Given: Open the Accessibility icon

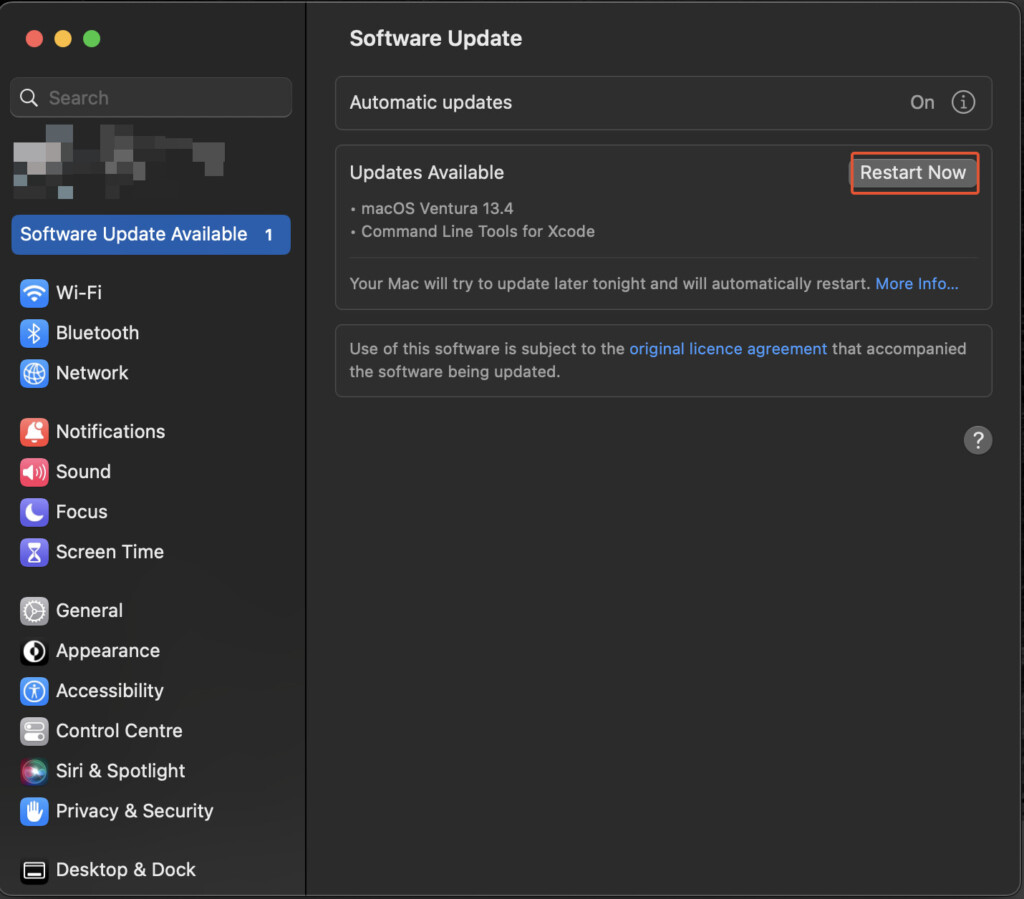Looking at the screenshot, I should click(34, 691).
